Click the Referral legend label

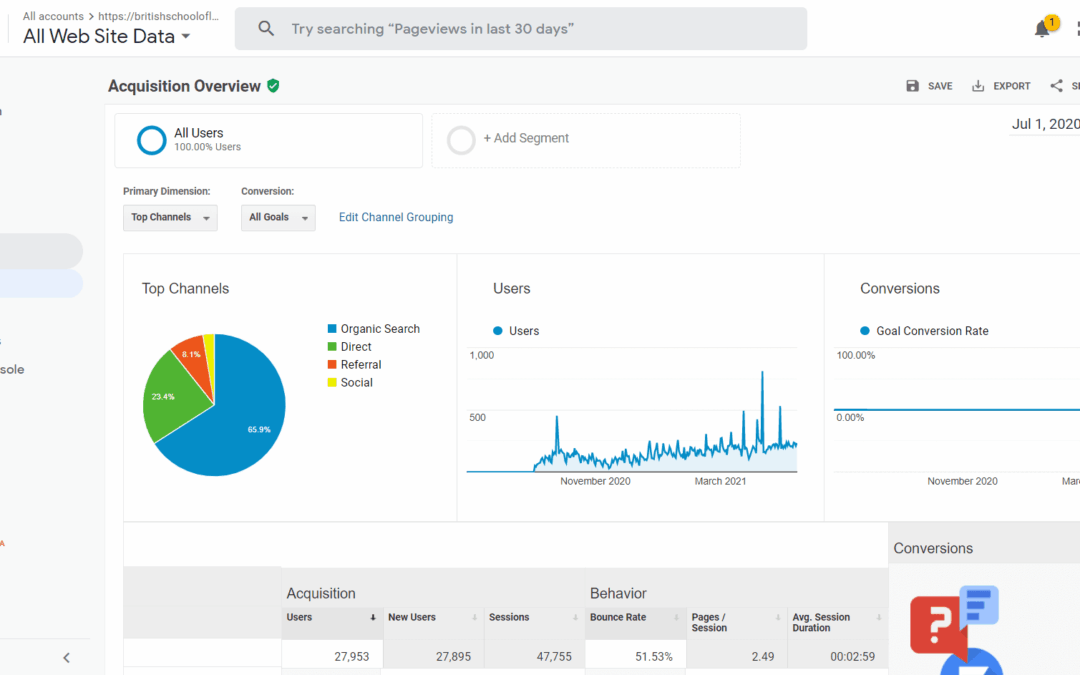pos(361,364)
